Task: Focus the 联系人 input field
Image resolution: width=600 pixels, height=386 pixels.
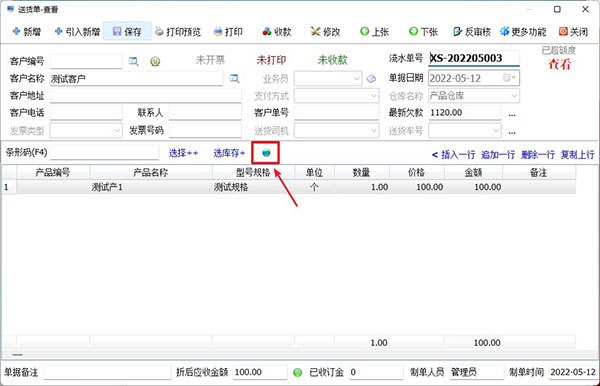Action: (x=205, y=112)
